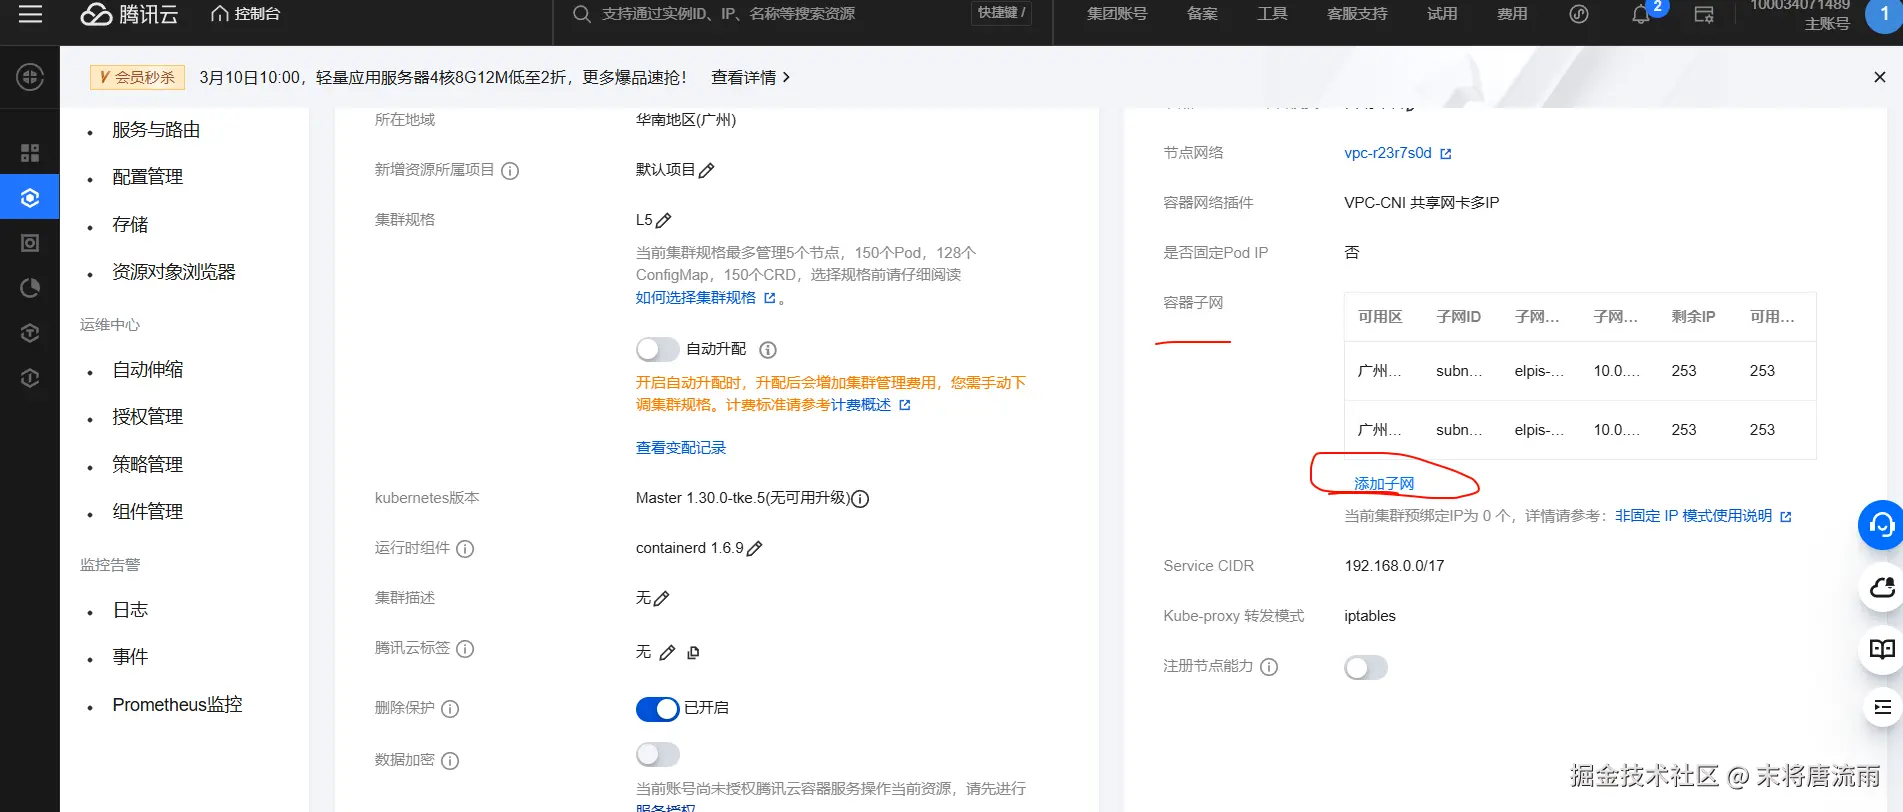Open 日志 in the left menu

(130, 610)
